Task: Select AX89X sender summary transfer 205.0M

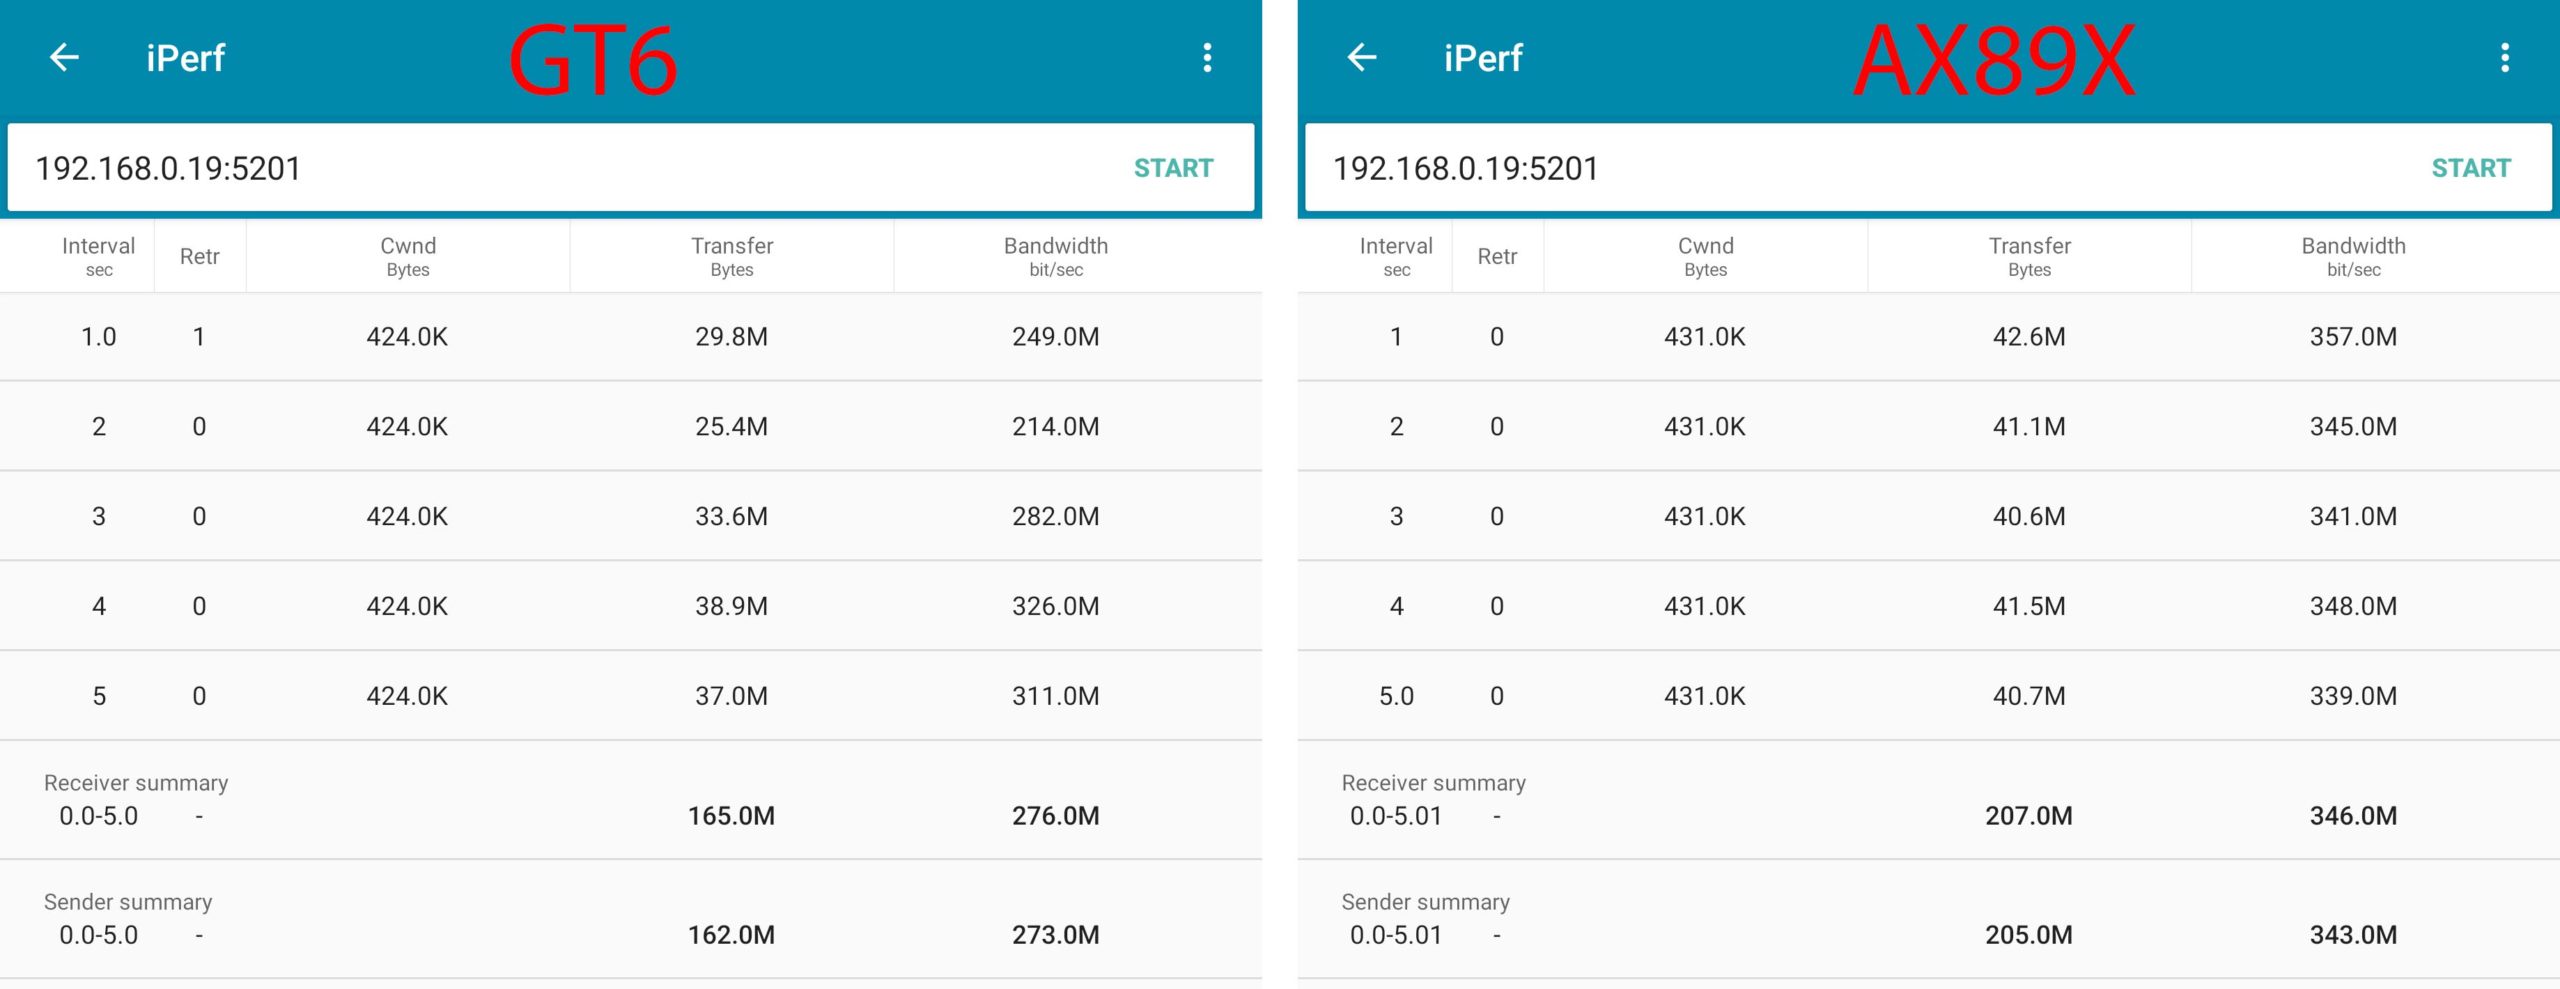Action: click(x=2029, y=935)
